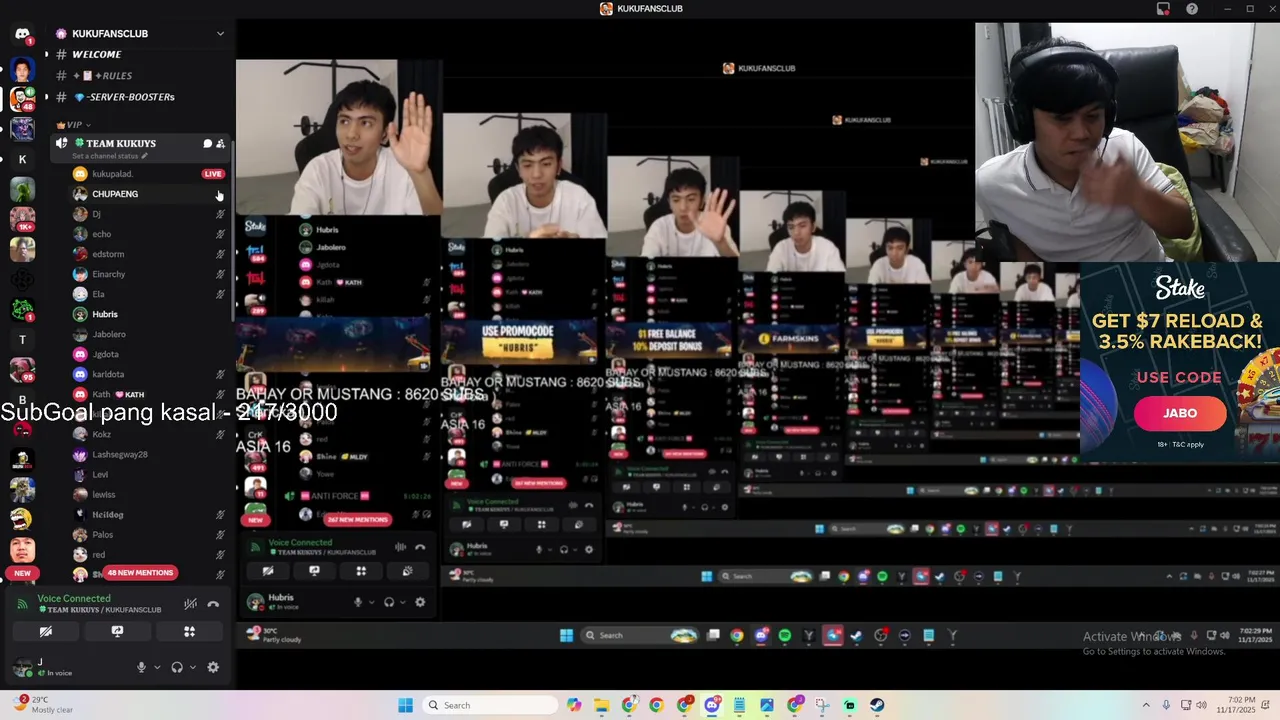Screen dimensions: 1280x720
Task: Click the signal-strength icon next to Voice Connected
Action: [23, 604]
